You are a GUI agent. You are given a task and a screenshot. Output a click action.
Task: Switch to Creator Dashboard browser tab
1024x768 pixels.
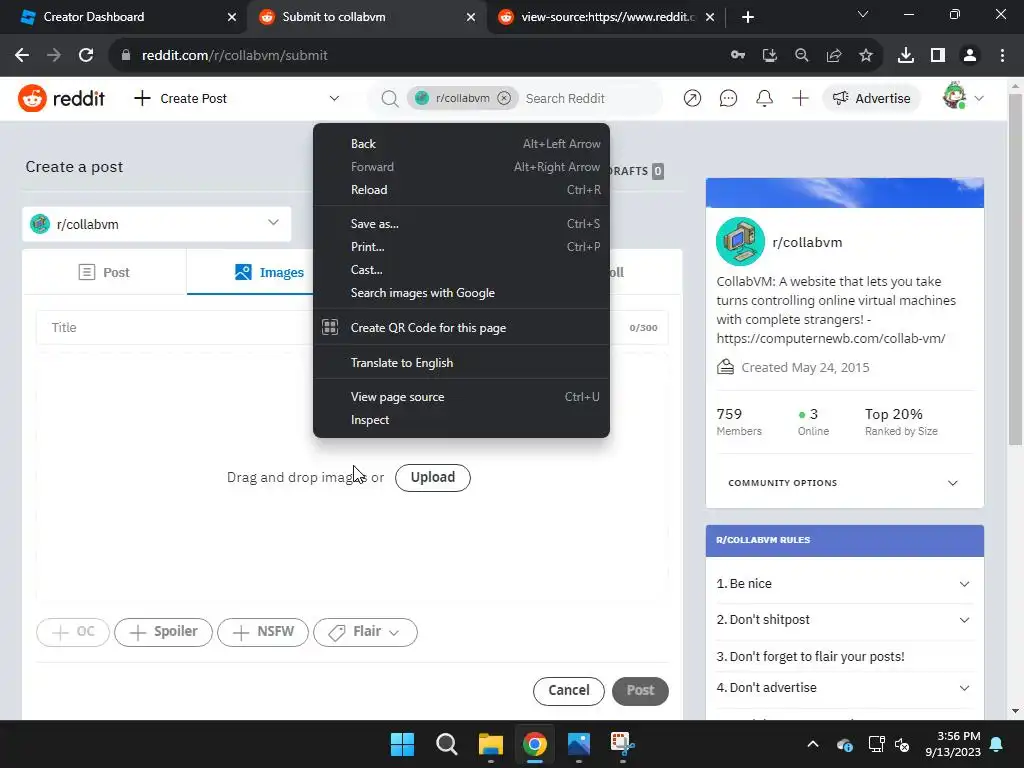124,17
